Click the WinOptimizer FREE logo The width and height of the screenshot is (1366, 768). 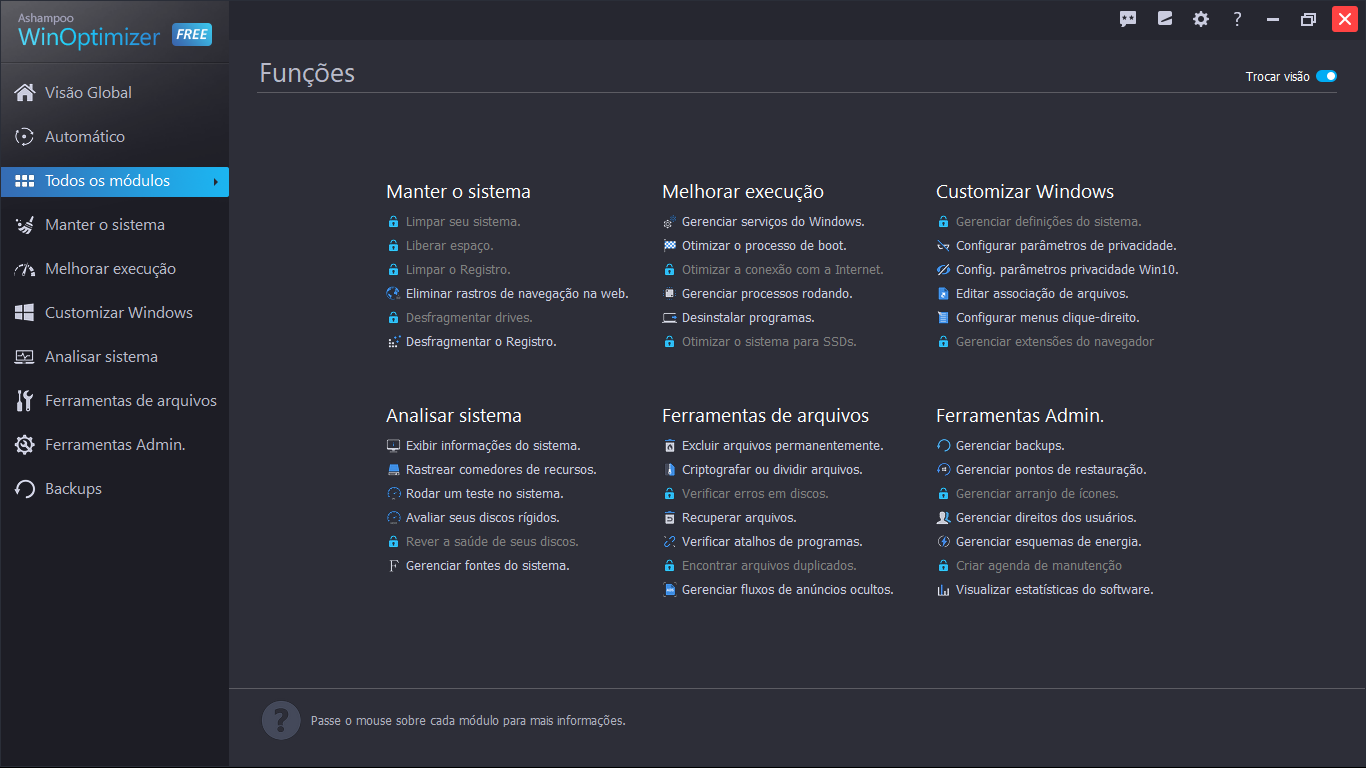point(114,31)
